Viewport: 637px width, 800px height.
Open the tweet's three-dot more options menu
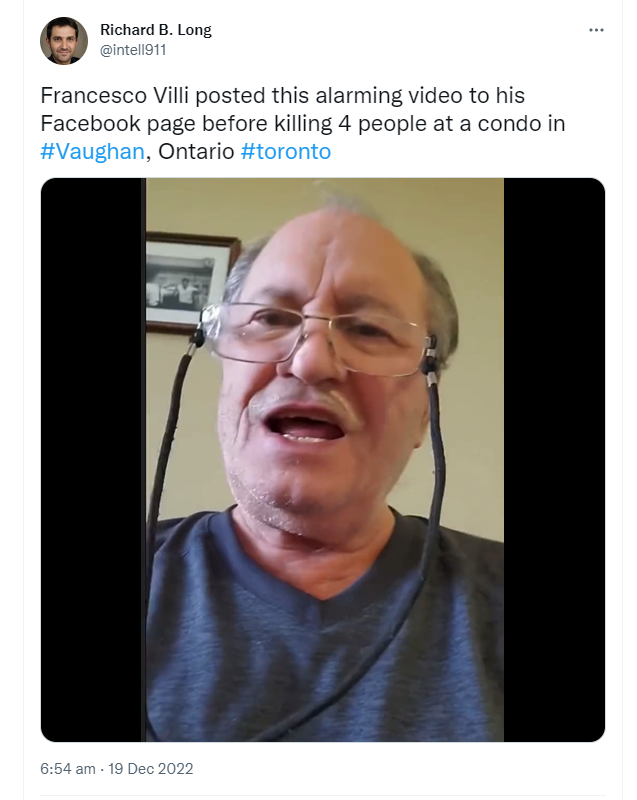point(596,30)
